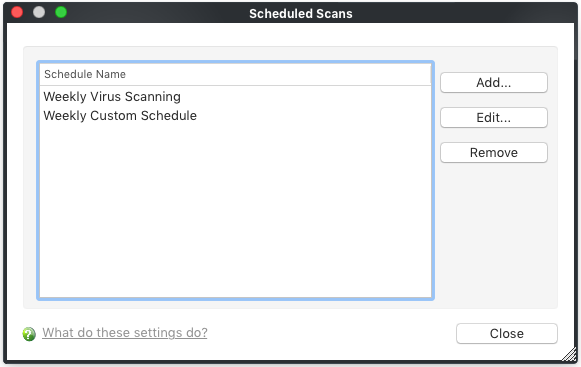
Task: Open the Edit... schedule button
Action: [x=494, y=118]
